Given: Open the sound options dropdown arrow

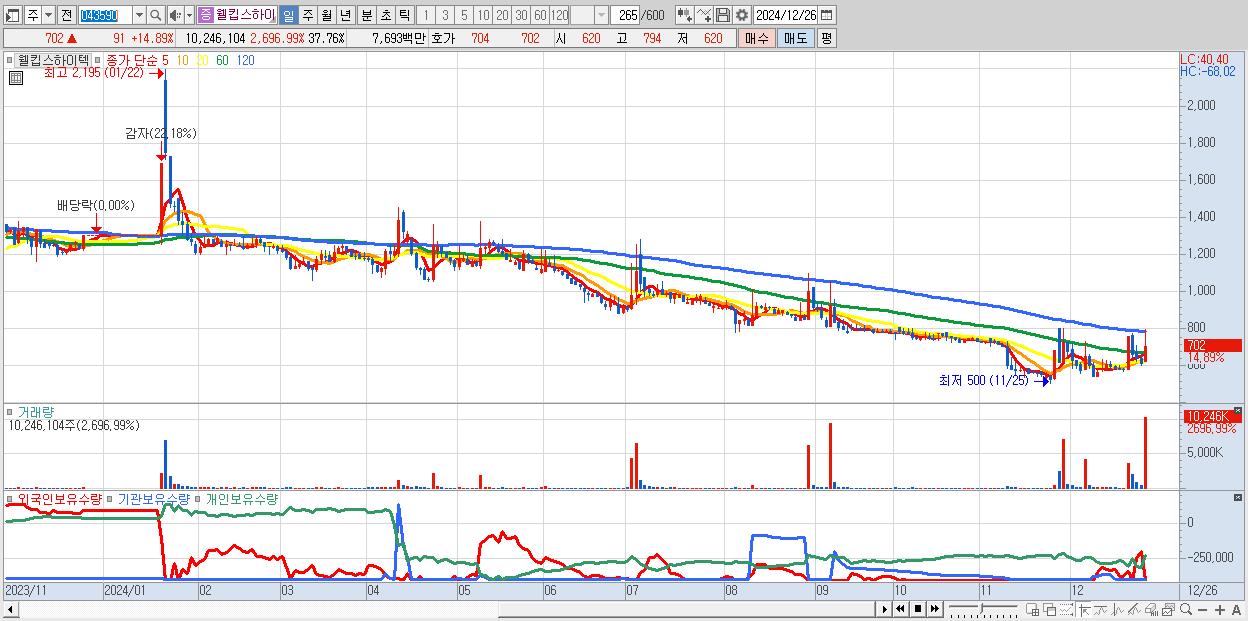Looking at the screenshot, I should tap(189, 15).
